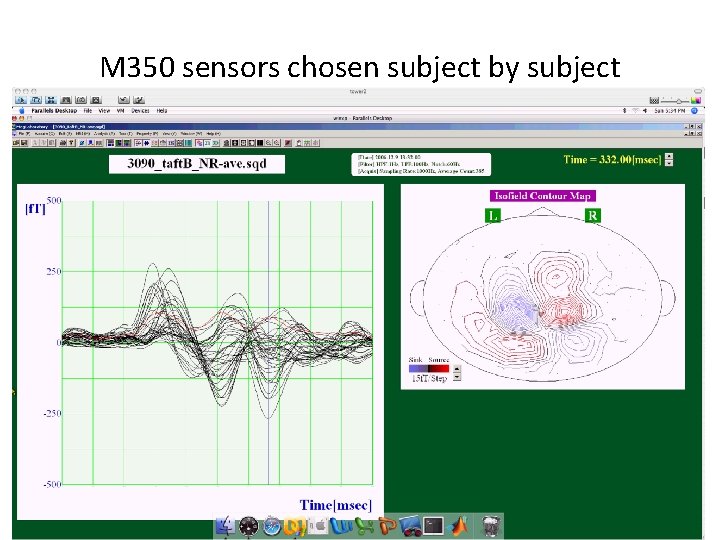Launch Safari from the Dock
The height and width of the screenshot is (540, 720).
[272, 526]
